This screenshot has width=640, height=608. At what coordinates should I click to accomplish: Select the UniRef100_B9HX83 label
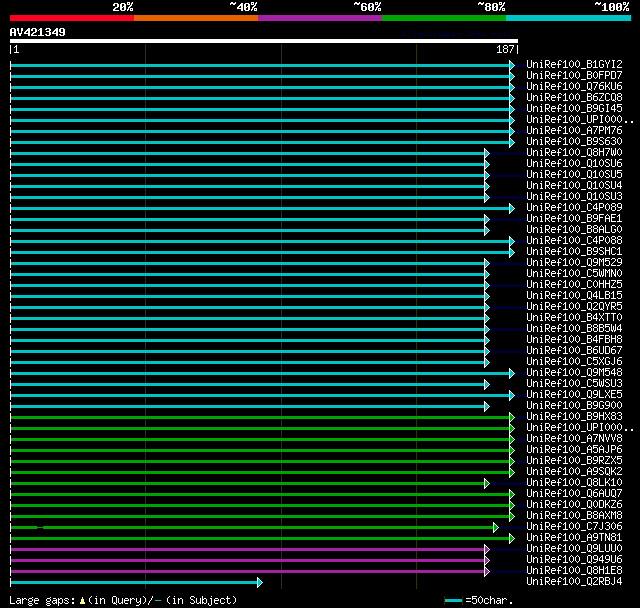pyautogui.click(x=574, y=417)
